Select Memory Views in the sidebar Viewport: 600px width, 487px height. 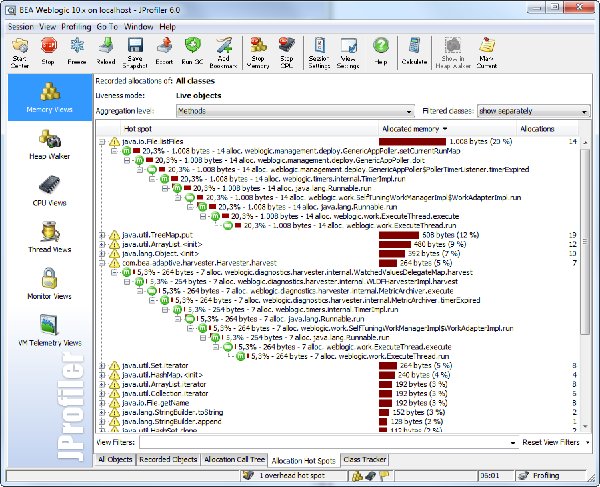pos(50,98)
